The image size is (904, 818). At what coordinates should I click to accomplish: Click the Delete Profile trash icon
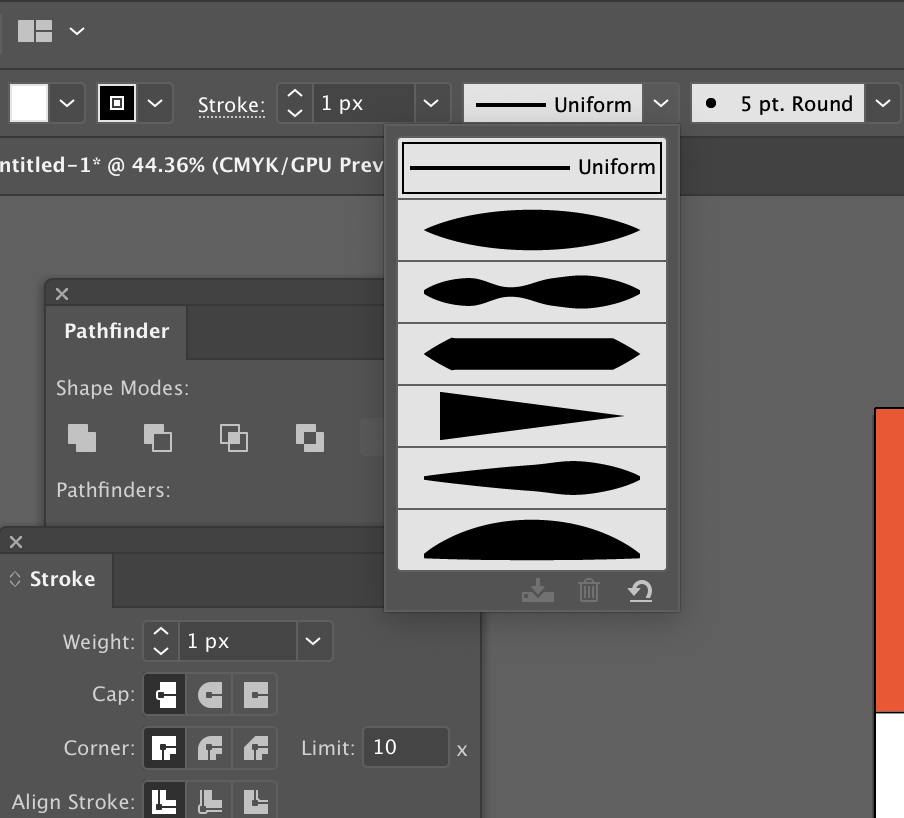pyautogui.click(x=589, y=592)
